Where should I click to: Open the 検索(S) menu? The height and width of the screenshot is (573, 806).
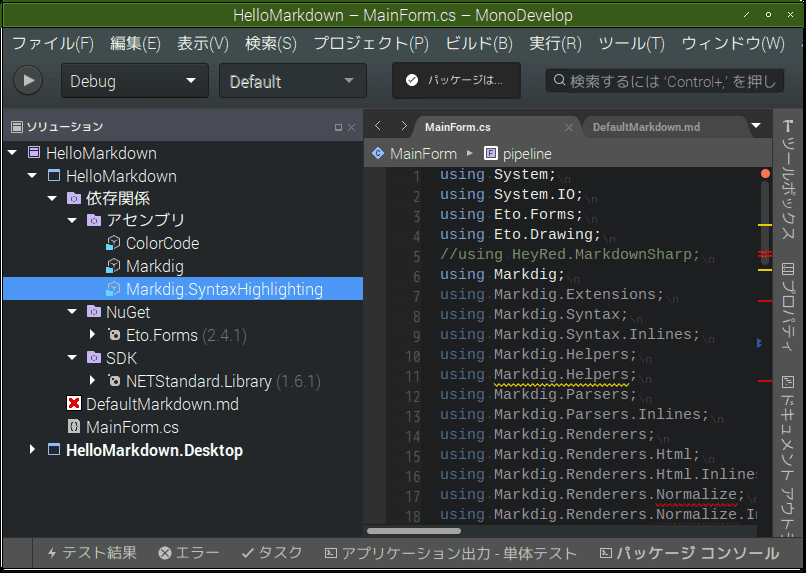[271, 43]
